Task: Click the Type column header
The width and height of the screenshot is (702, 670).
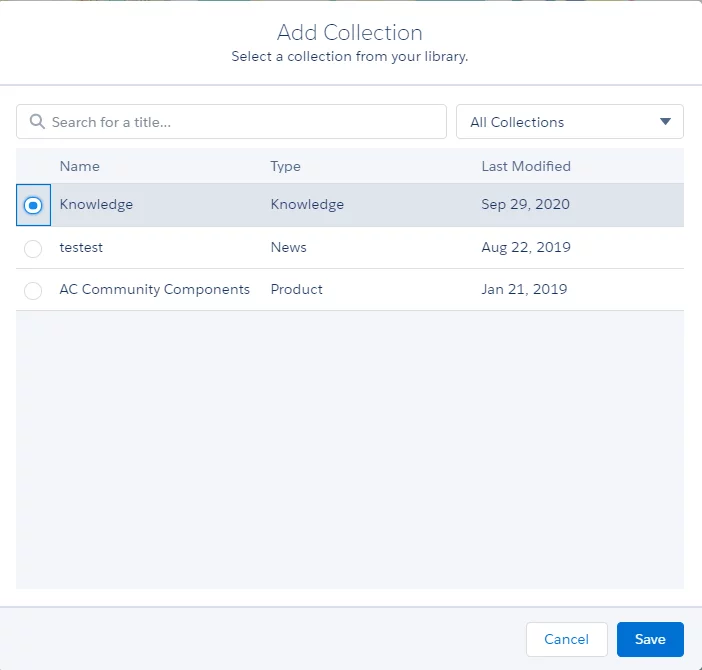Action: pos(285,166)
